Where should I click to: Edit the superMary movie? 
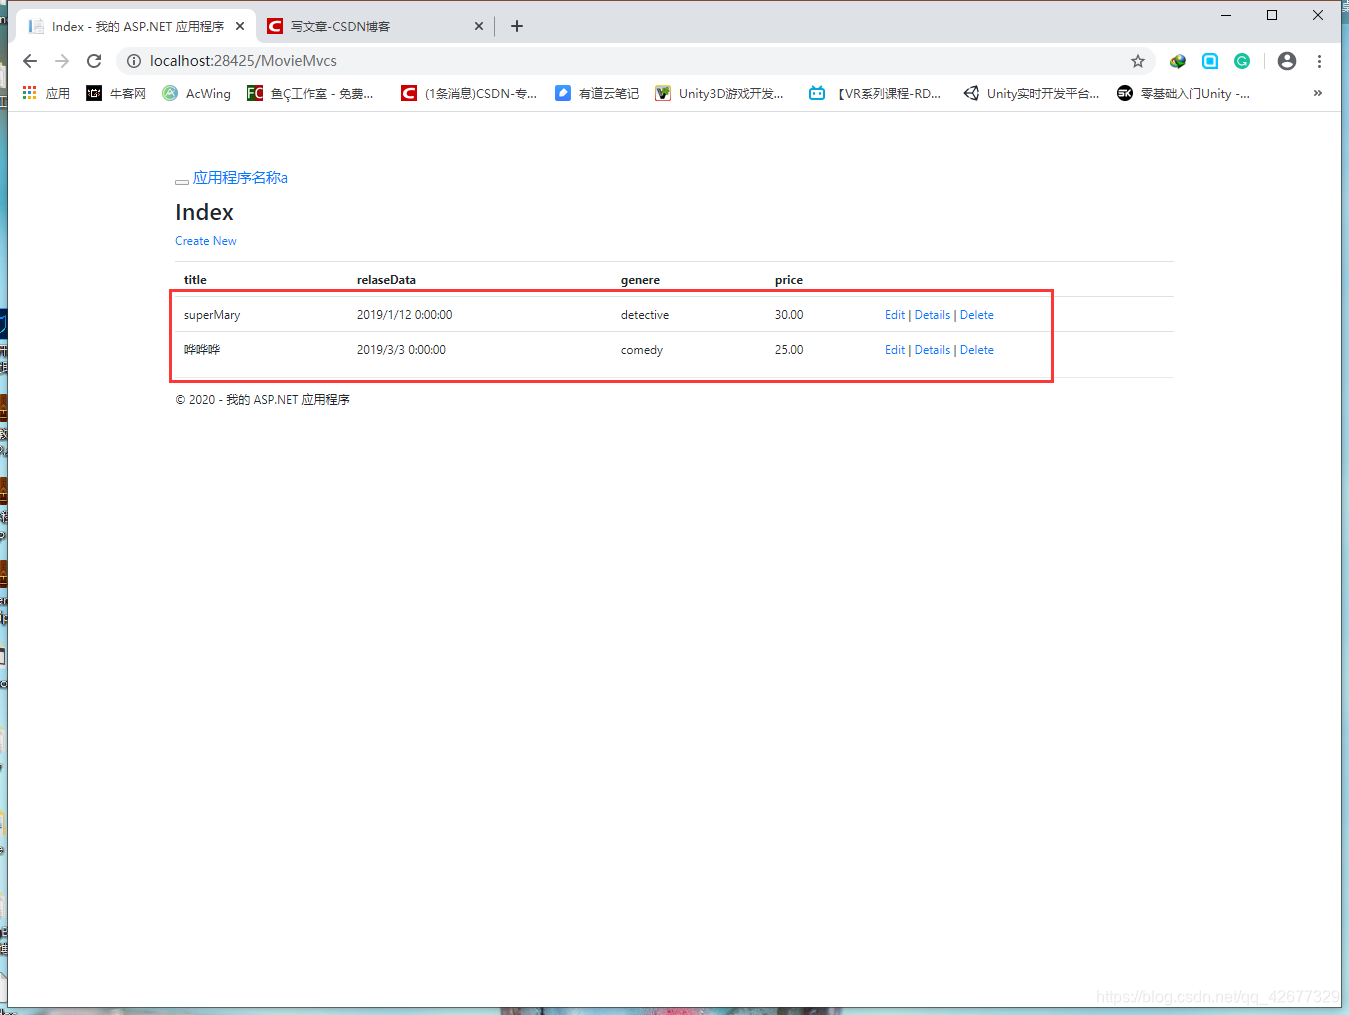click(895, 315)
